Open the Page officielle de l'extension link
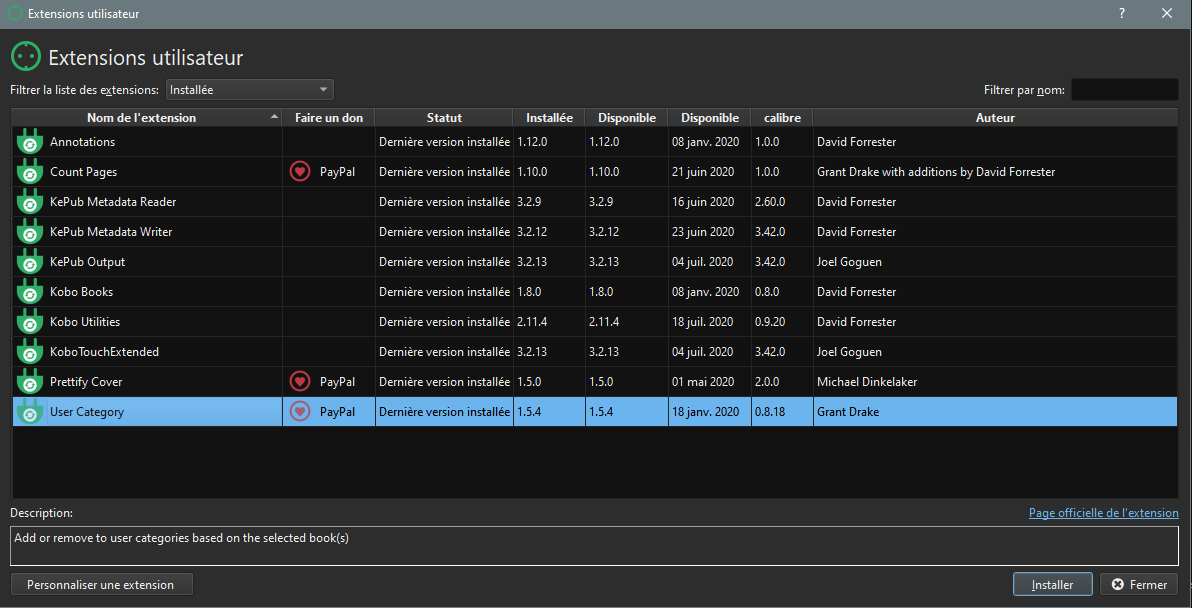Viewport: 1192px width, 608px height. pyautogui.click(x=1104, y=513)
